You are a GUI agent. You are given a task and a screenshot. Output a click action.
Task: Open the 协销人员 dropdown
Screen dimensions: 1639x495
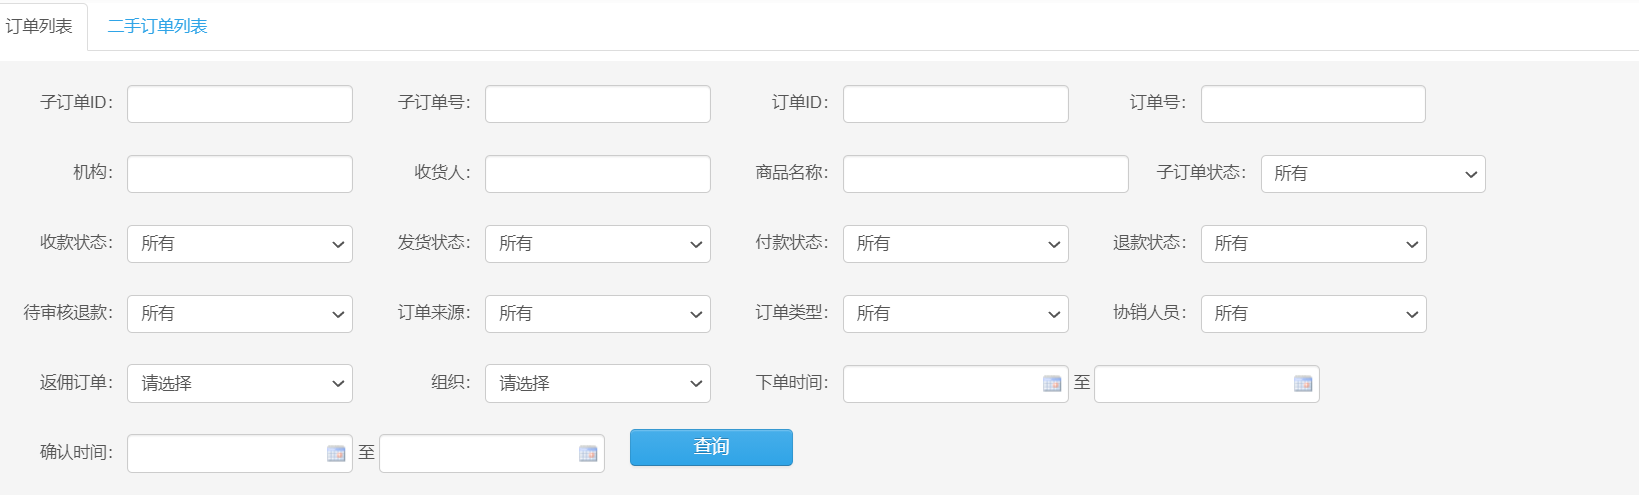(1313, 314)
